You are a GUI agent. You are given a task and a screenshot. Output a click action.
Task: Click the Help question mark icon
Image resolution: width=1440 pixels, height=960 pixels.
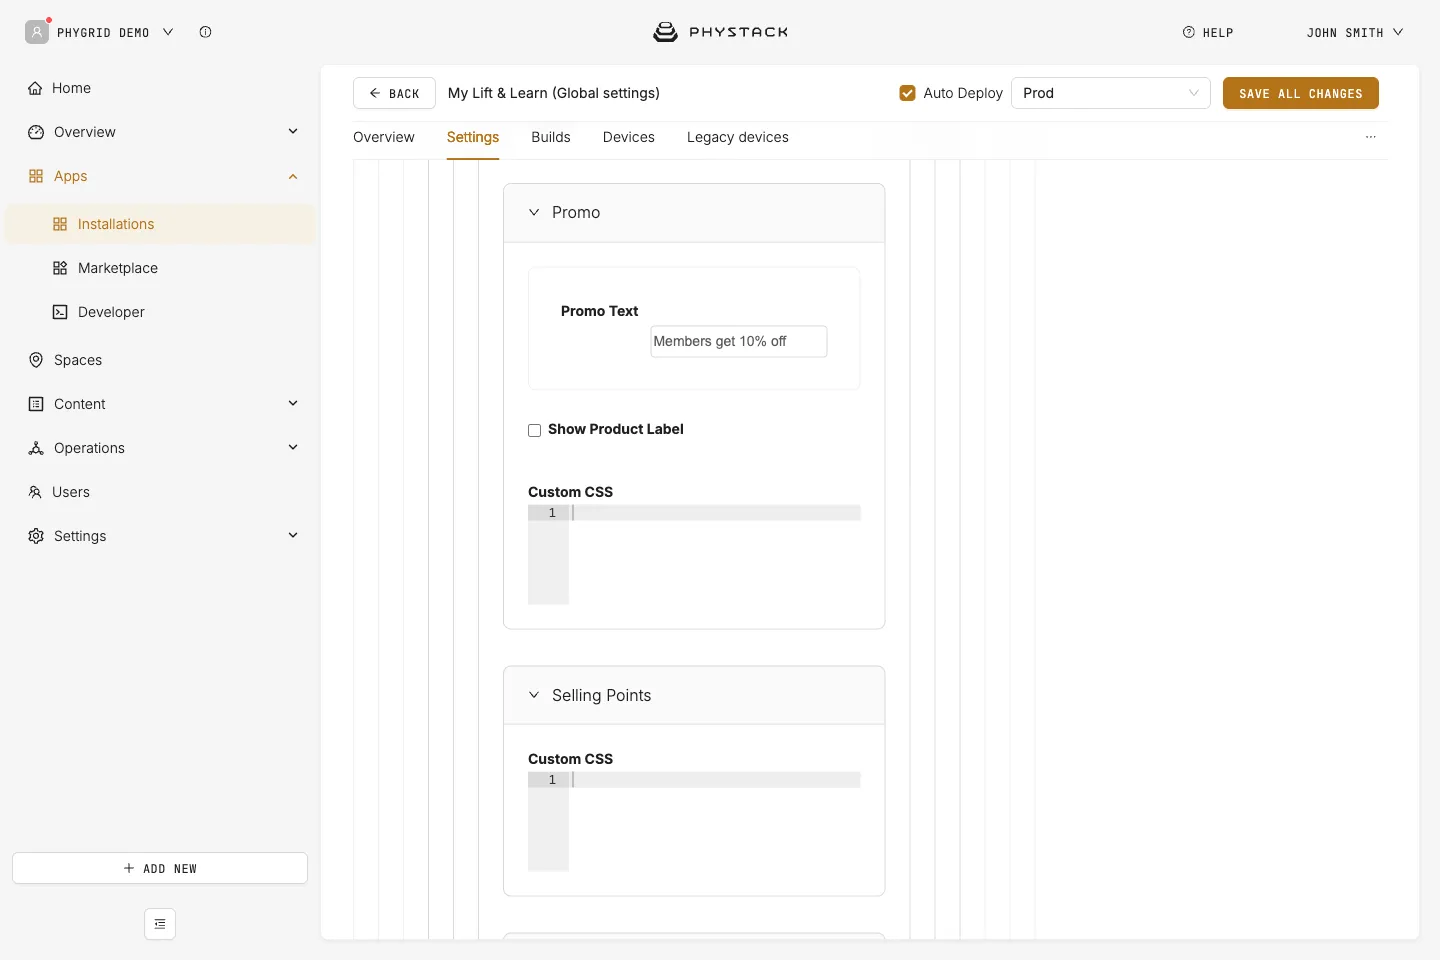click(x=1189, y=32)
